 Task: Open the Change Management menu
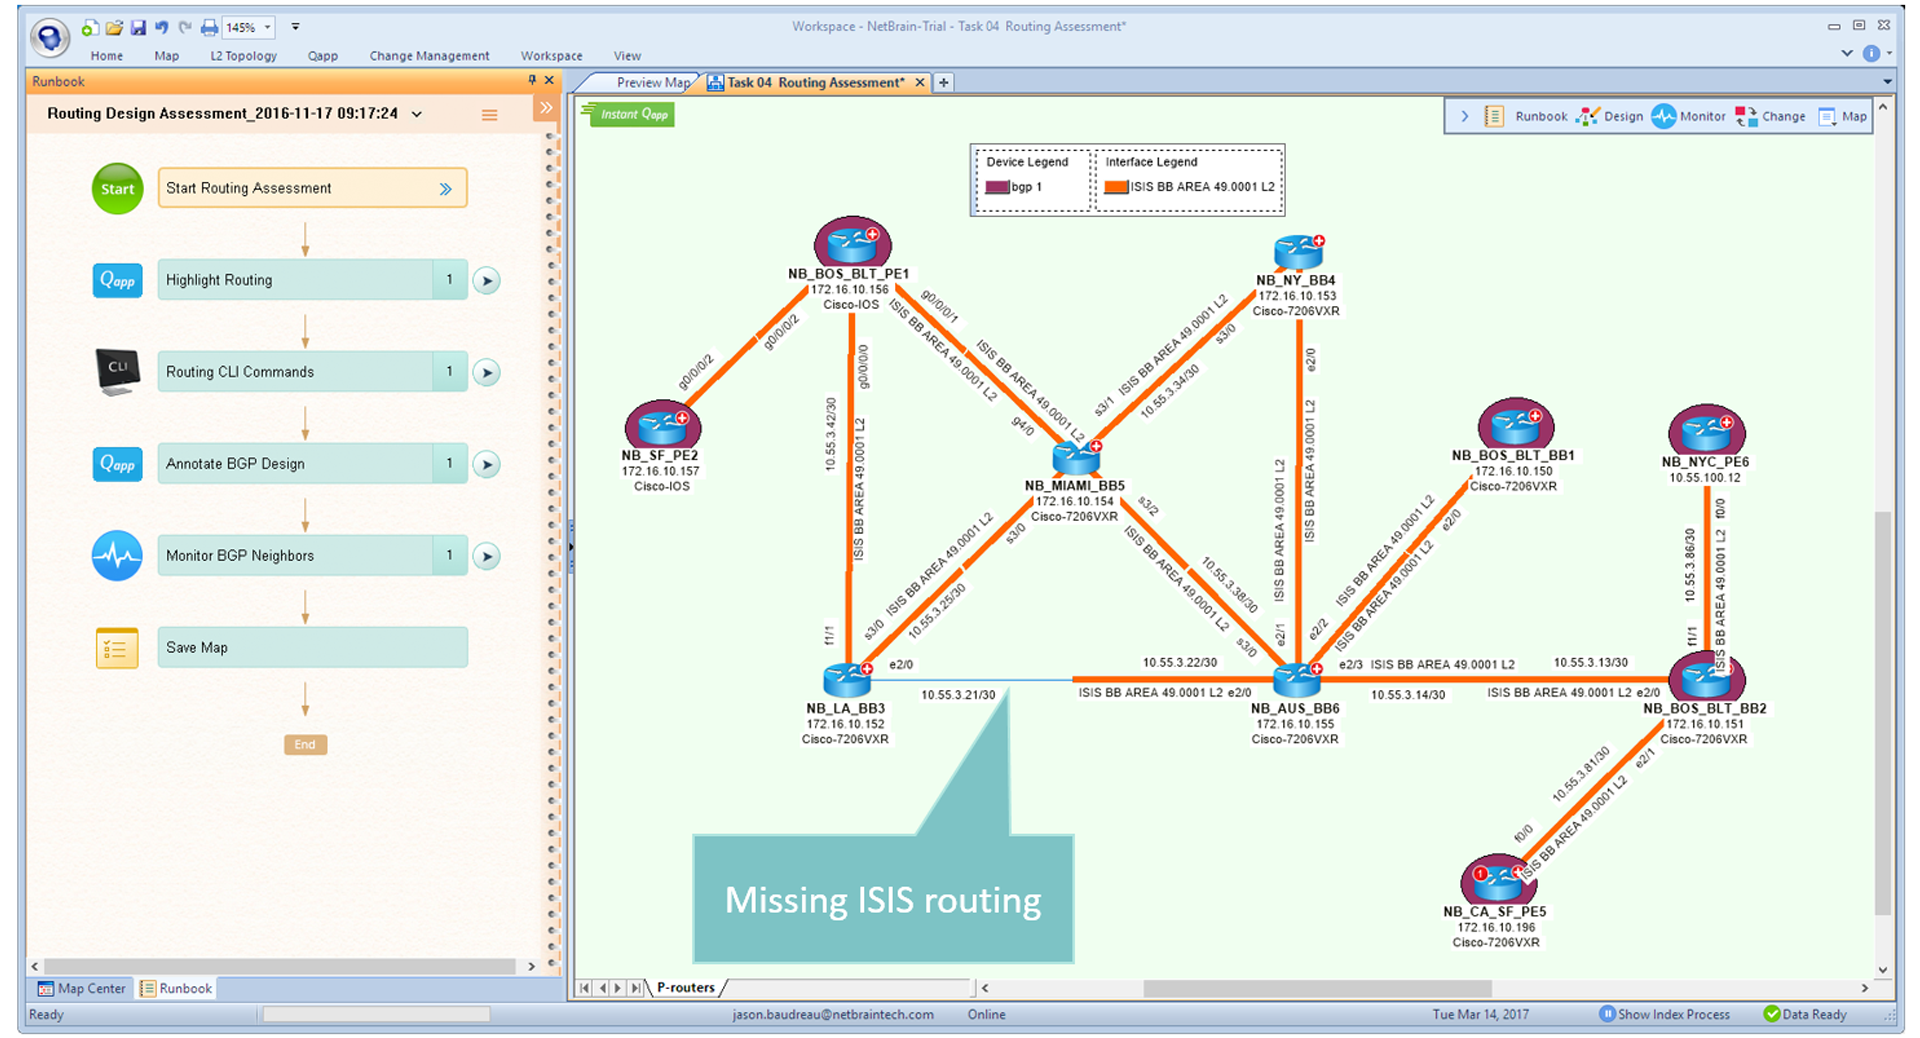[429, 56]
